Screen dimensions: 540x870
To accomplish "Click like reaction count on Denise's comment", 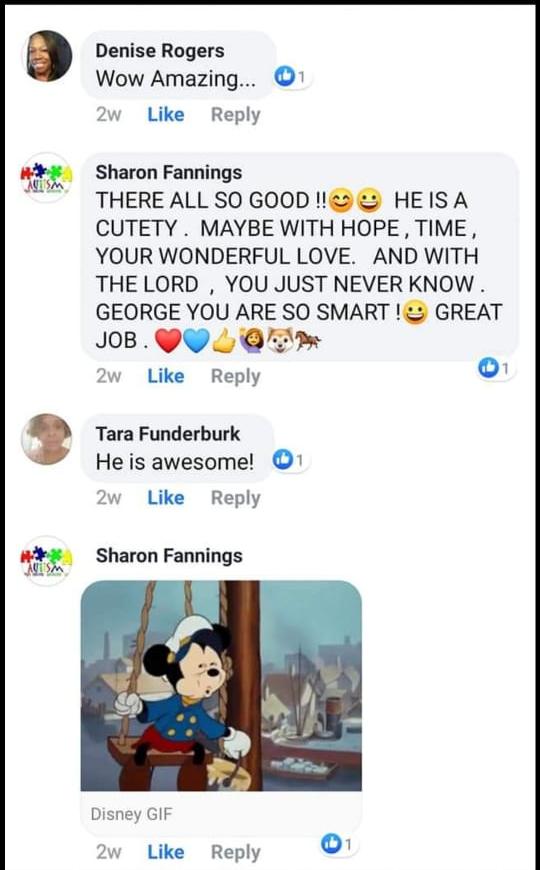I will pos(291,78).
